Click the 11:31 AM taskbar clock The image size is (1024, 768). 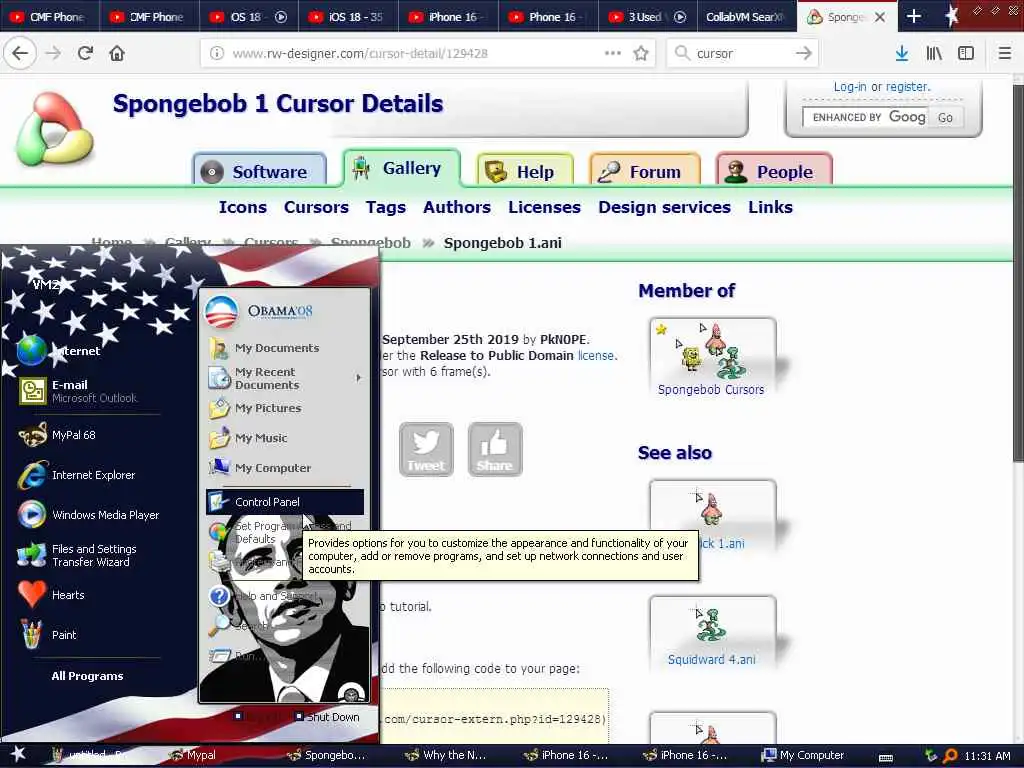click(987, 756)
